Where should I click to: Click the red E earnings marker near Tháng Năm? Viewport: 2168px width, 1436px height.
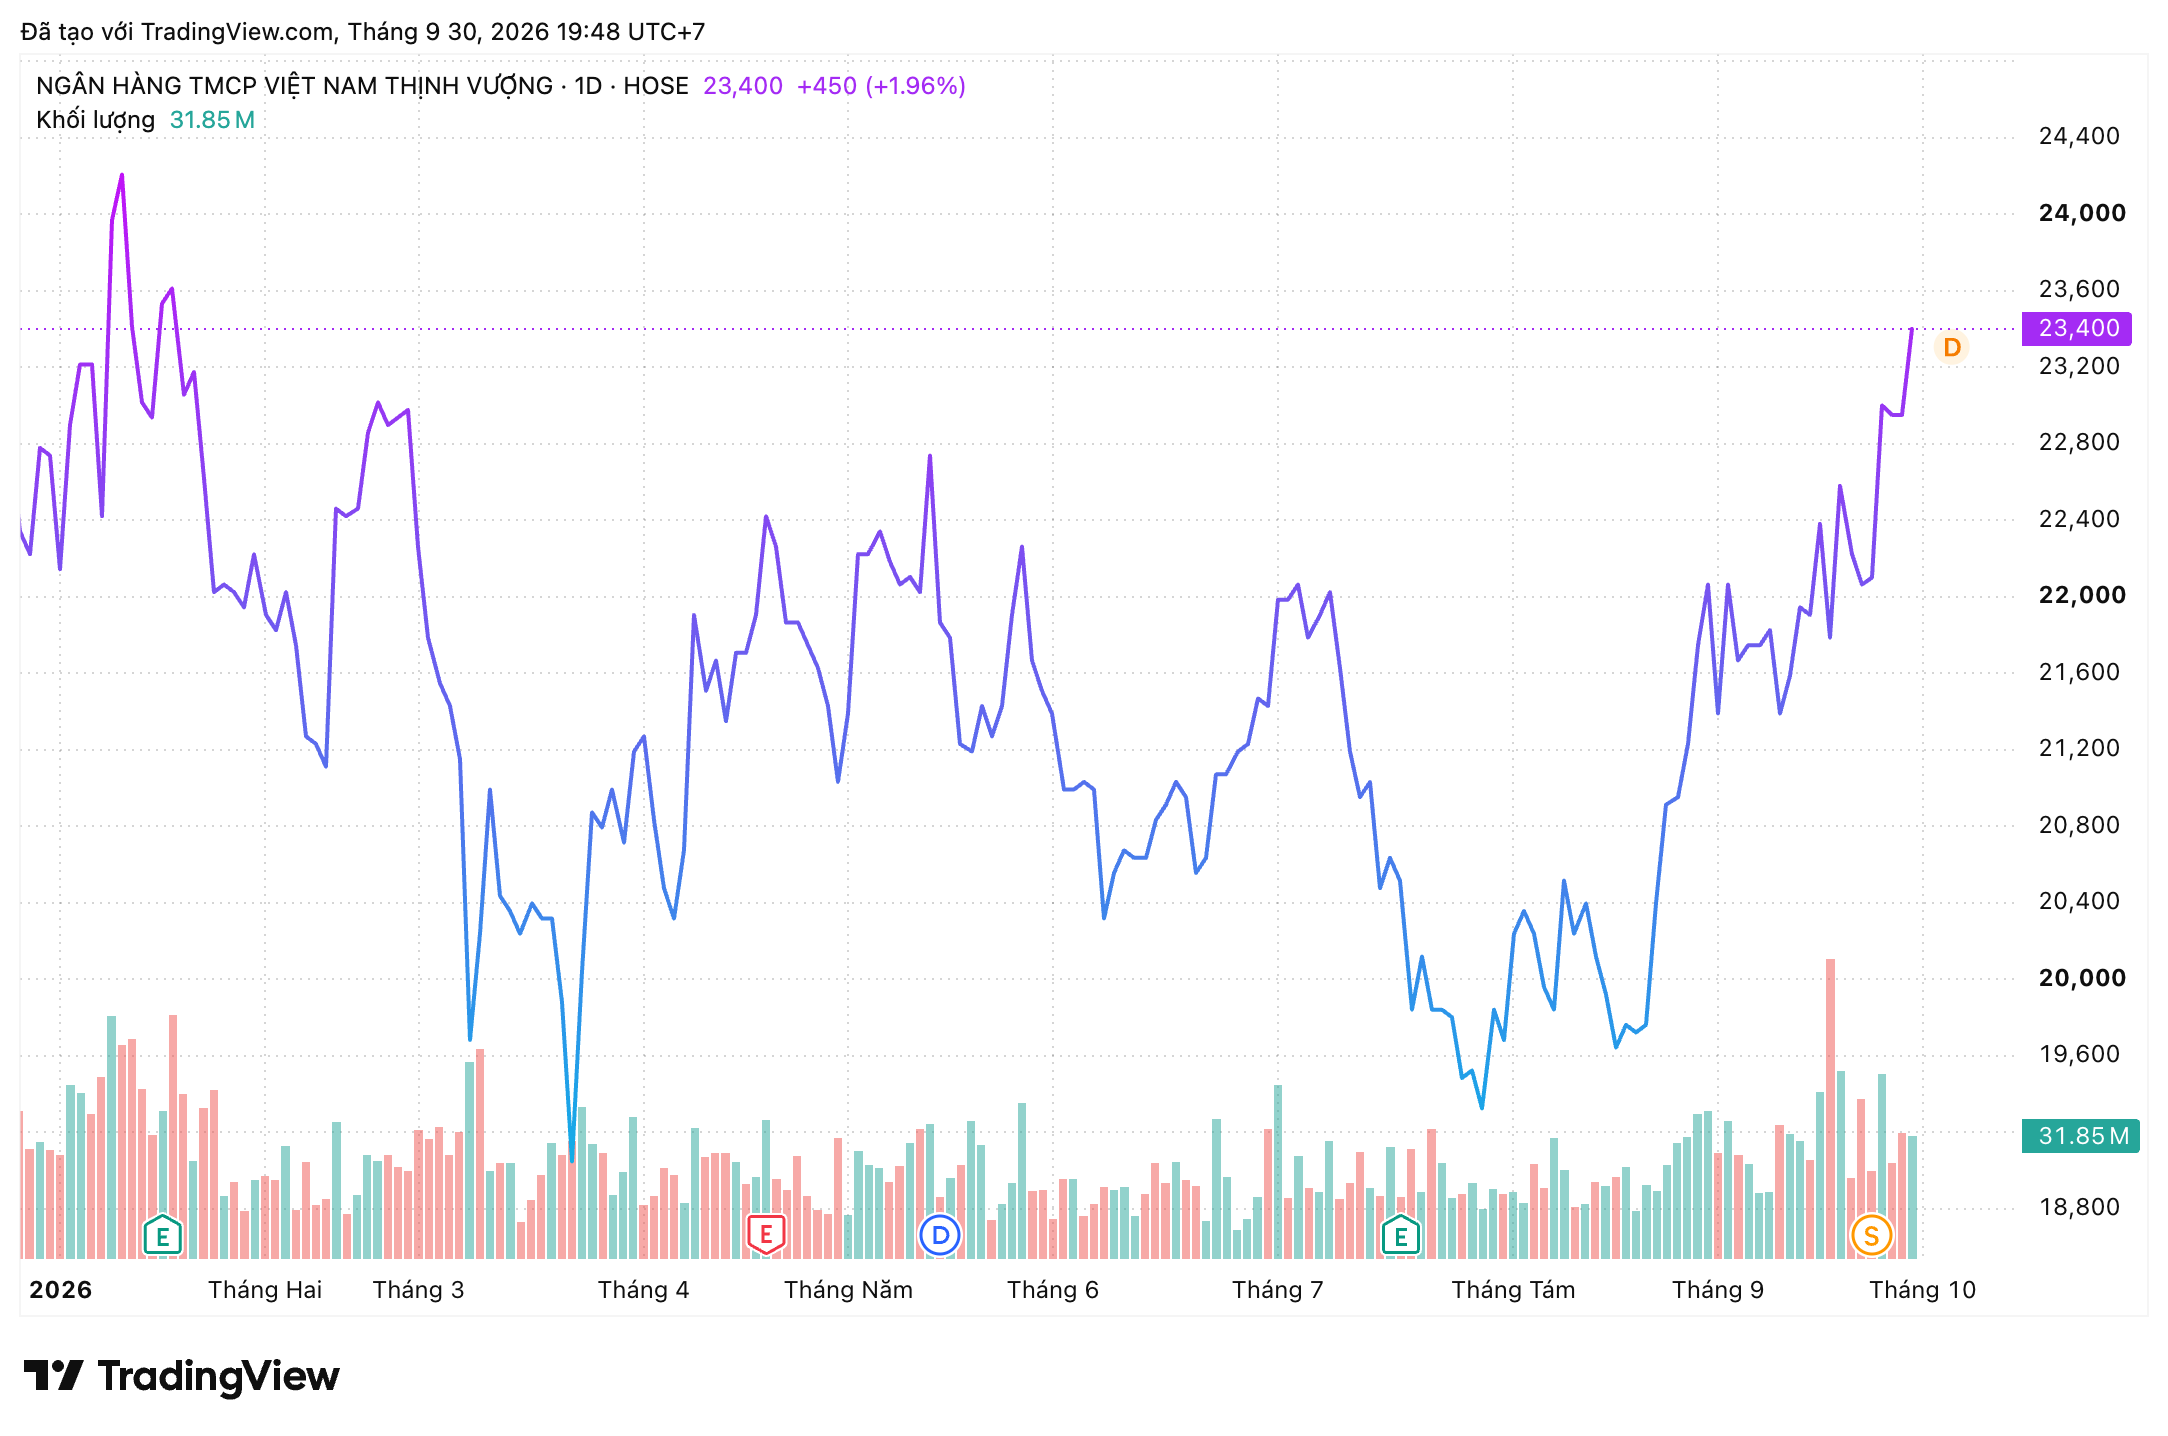pos(766,1235)
